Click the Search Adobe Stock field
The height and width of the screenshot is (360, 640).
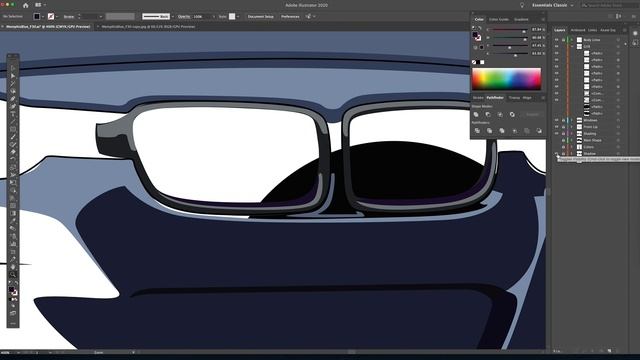(609, 5)
